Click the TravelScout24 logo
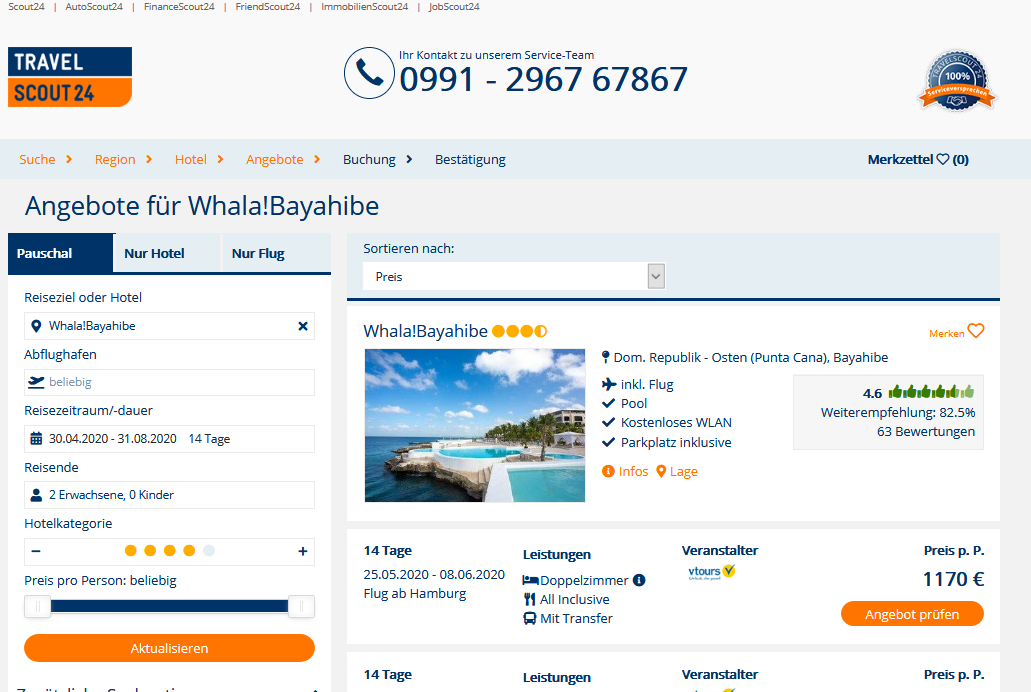1031x692 pixels. (70, 77)
